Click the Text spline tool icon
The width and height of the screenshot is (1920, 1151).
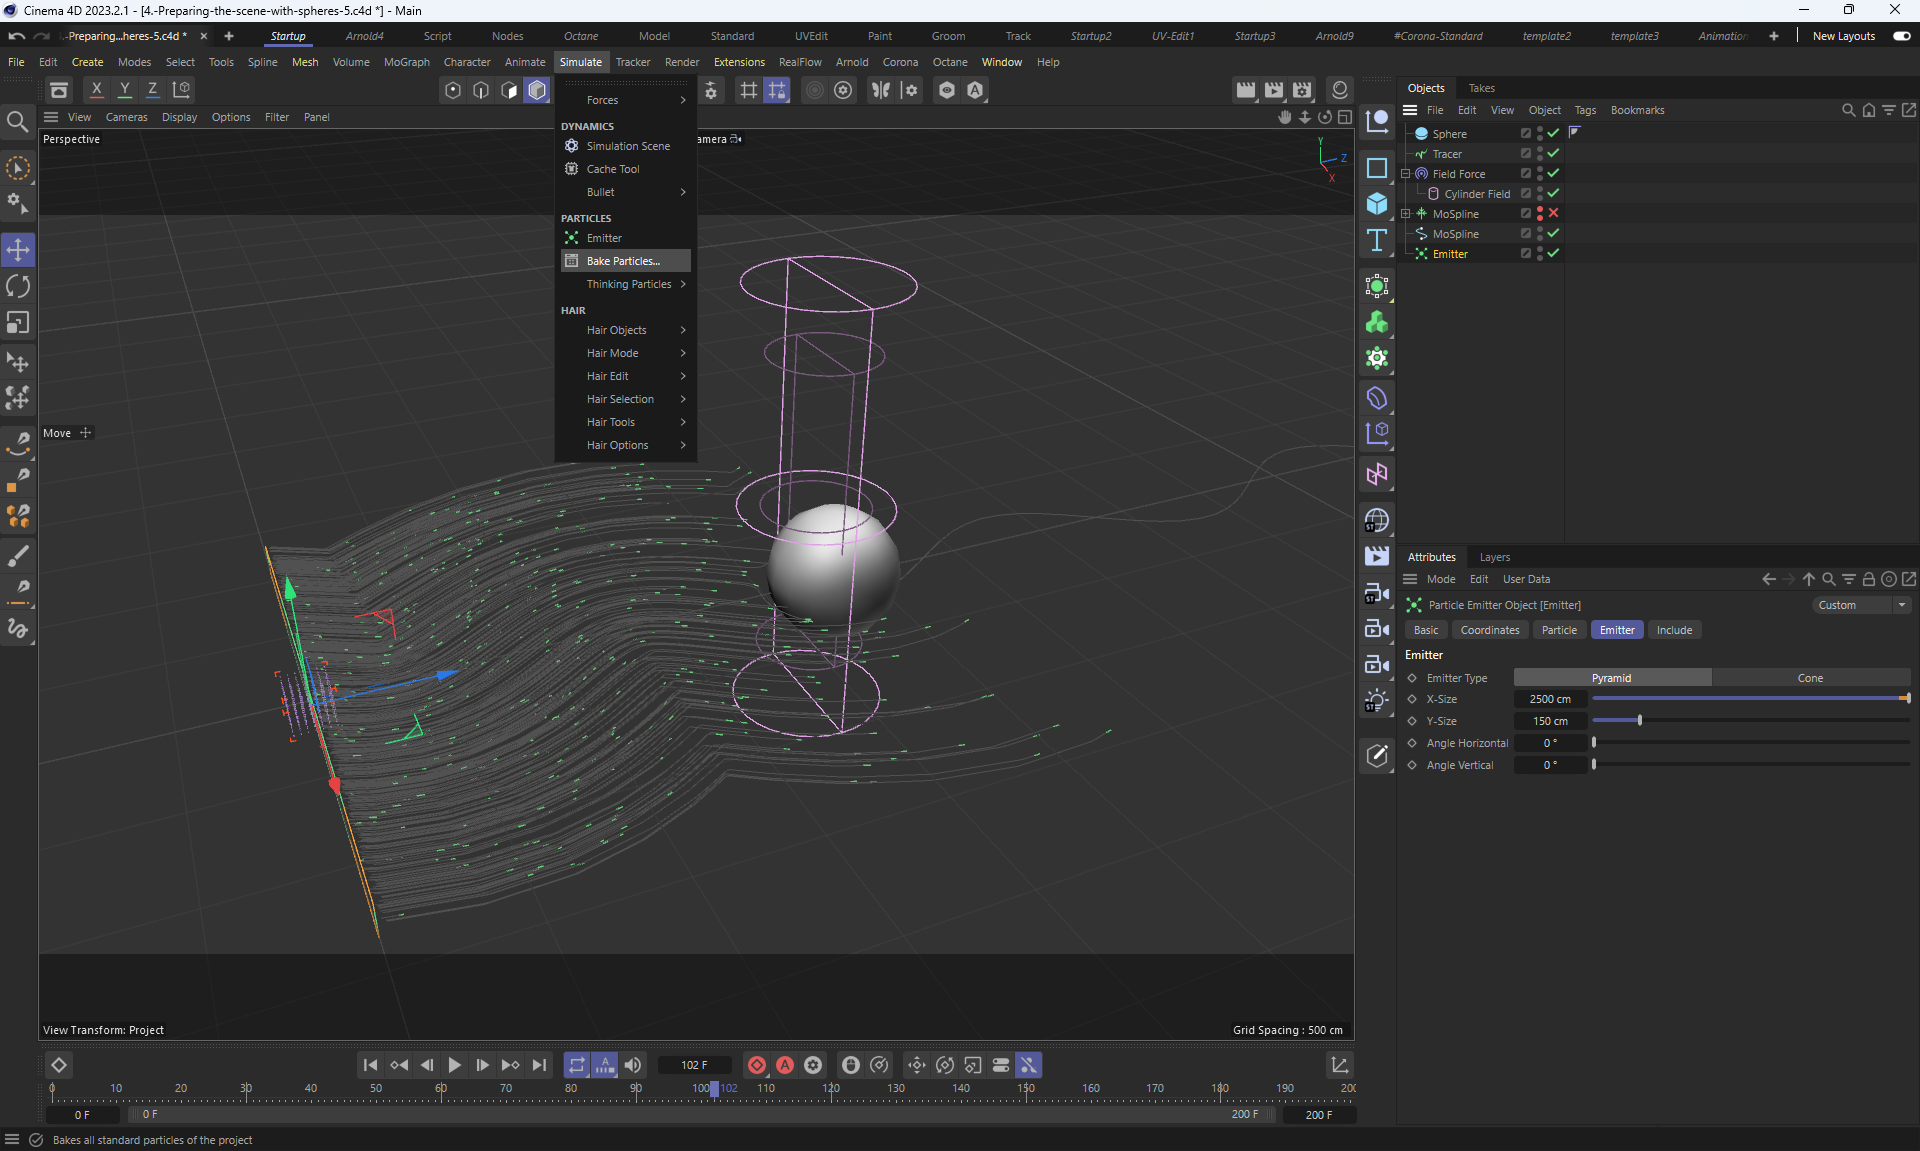pyautogui.click(x=1377, y=240)
